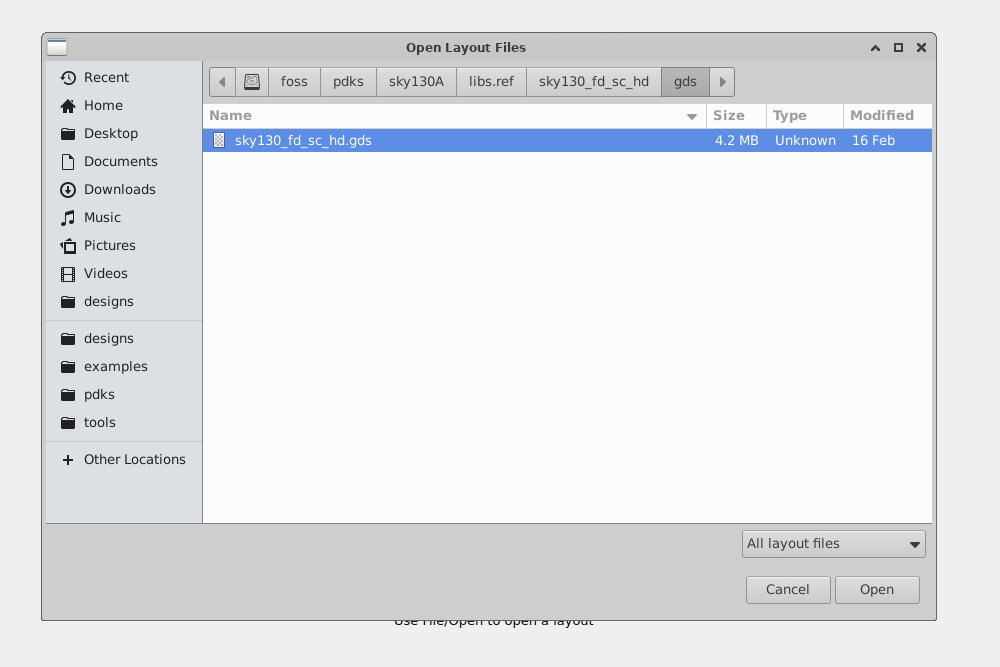The height and width of the screenshot is (667, 1000).
Task: Click the Videos sidebar icon
Action: click(x=67, y=273)
